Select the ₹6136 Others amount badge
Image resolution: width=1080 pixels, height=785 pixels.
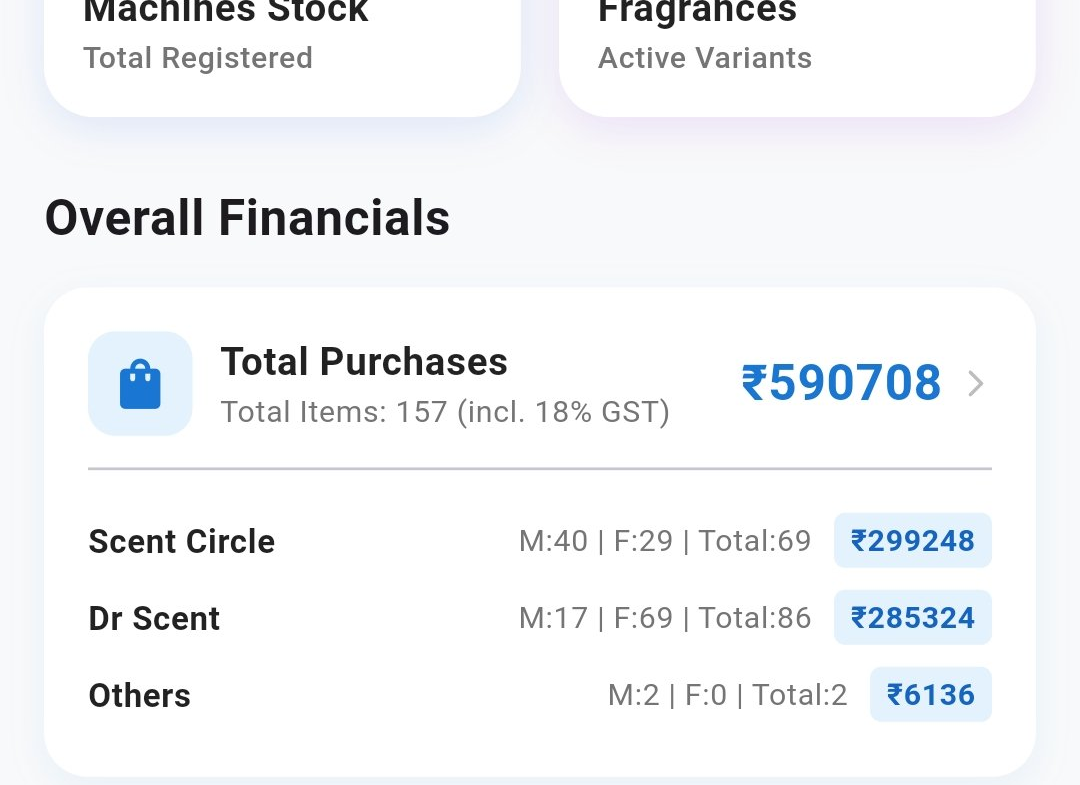point(931,695)
